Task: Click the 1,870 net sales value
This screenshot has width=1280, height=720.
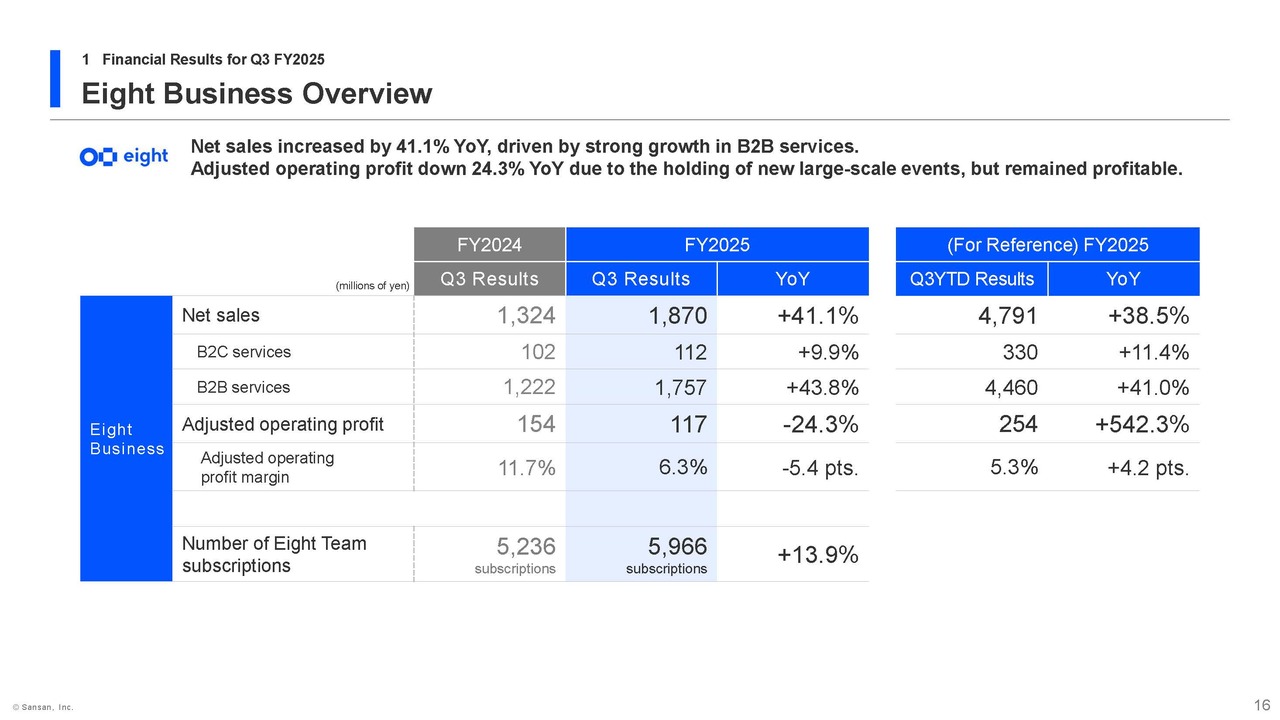Action: pyautogui.click(x=677, y=317)
